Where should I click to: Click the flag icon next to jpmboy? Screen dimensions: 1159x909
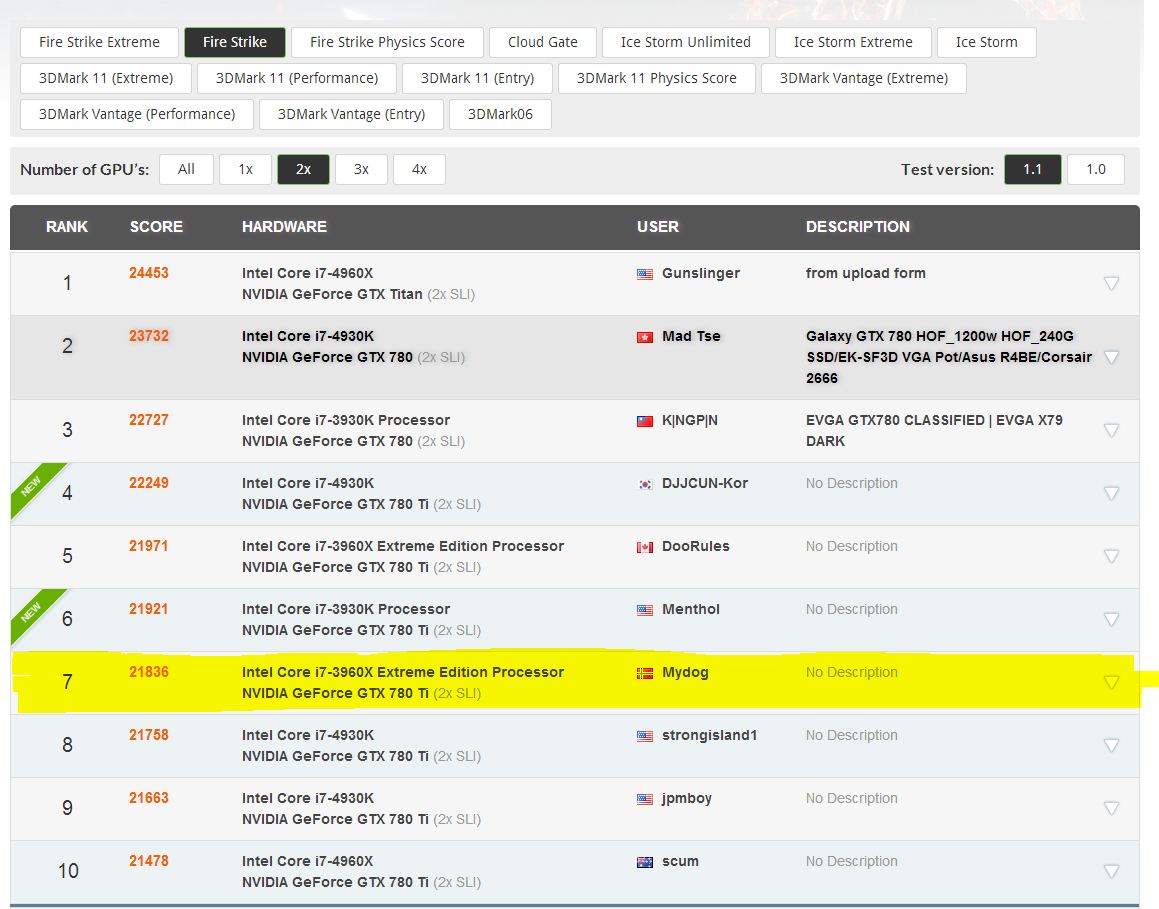[x=645, y=799]
